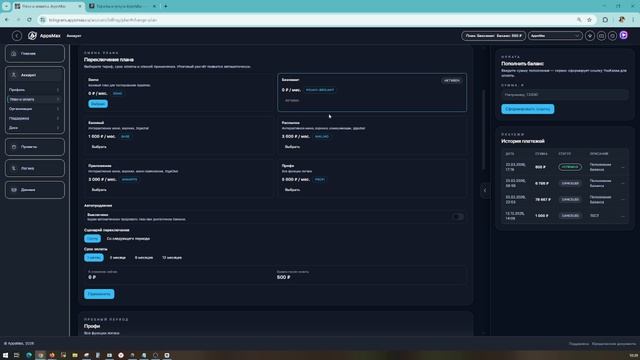Open the Логика sidebar section

tap(35, 168)
